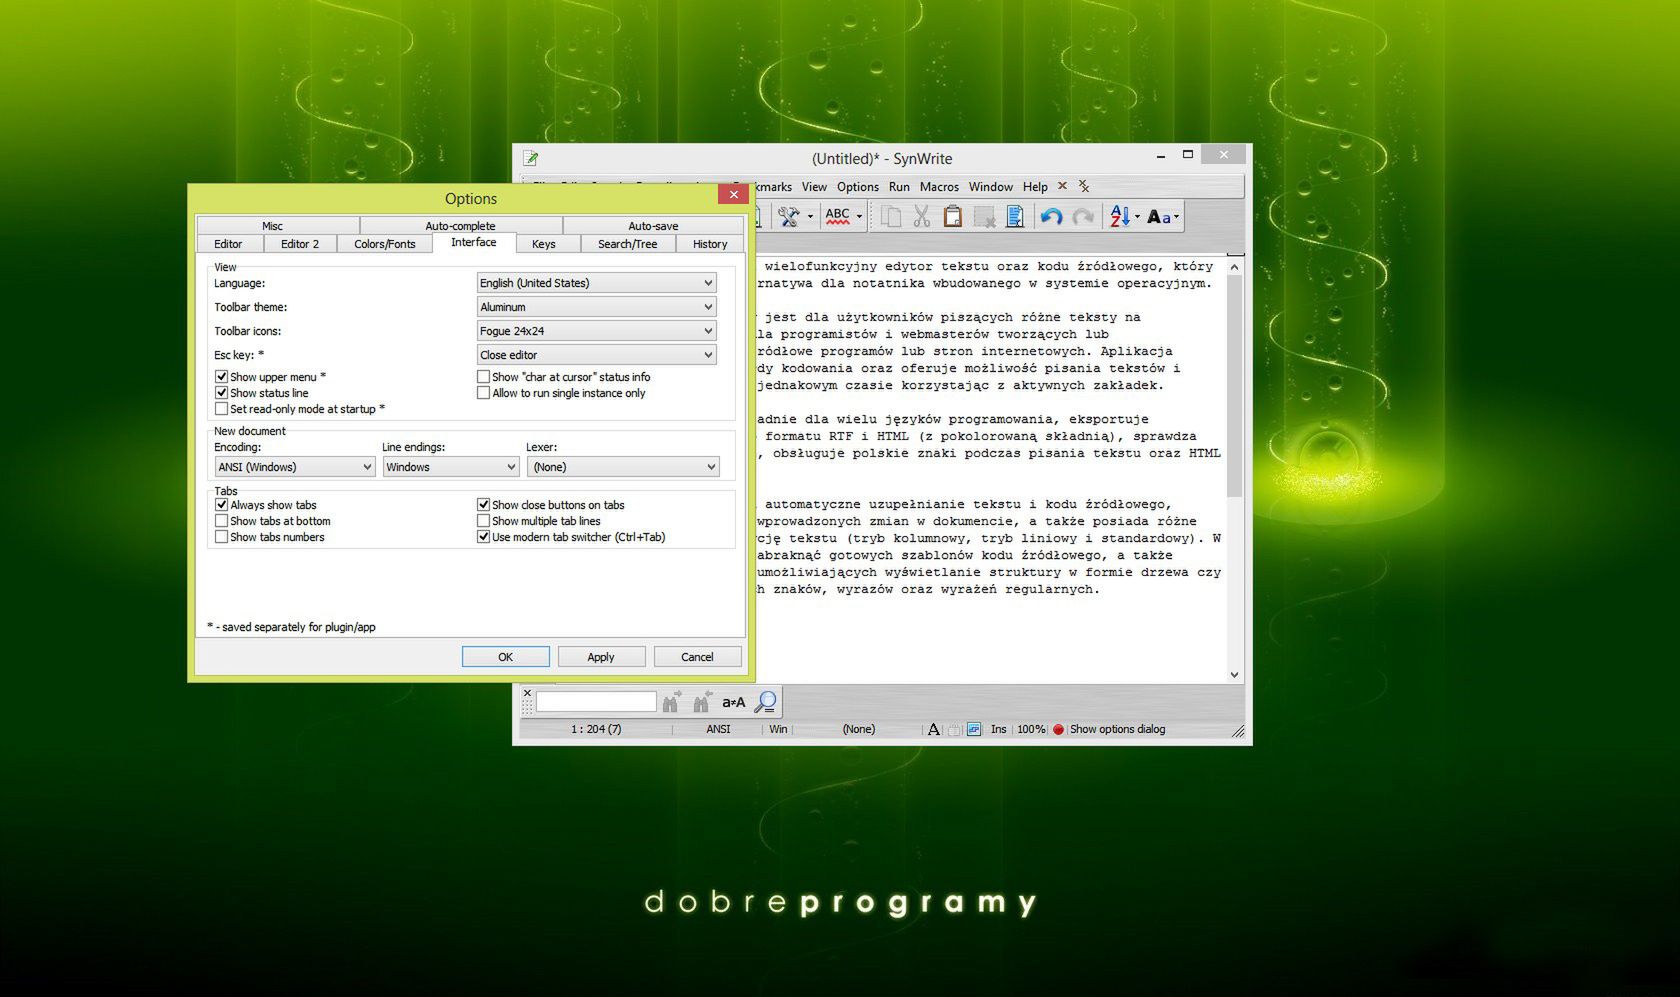Close the quick search bar with its X
1680x997 pixels.
pos(527,692)
